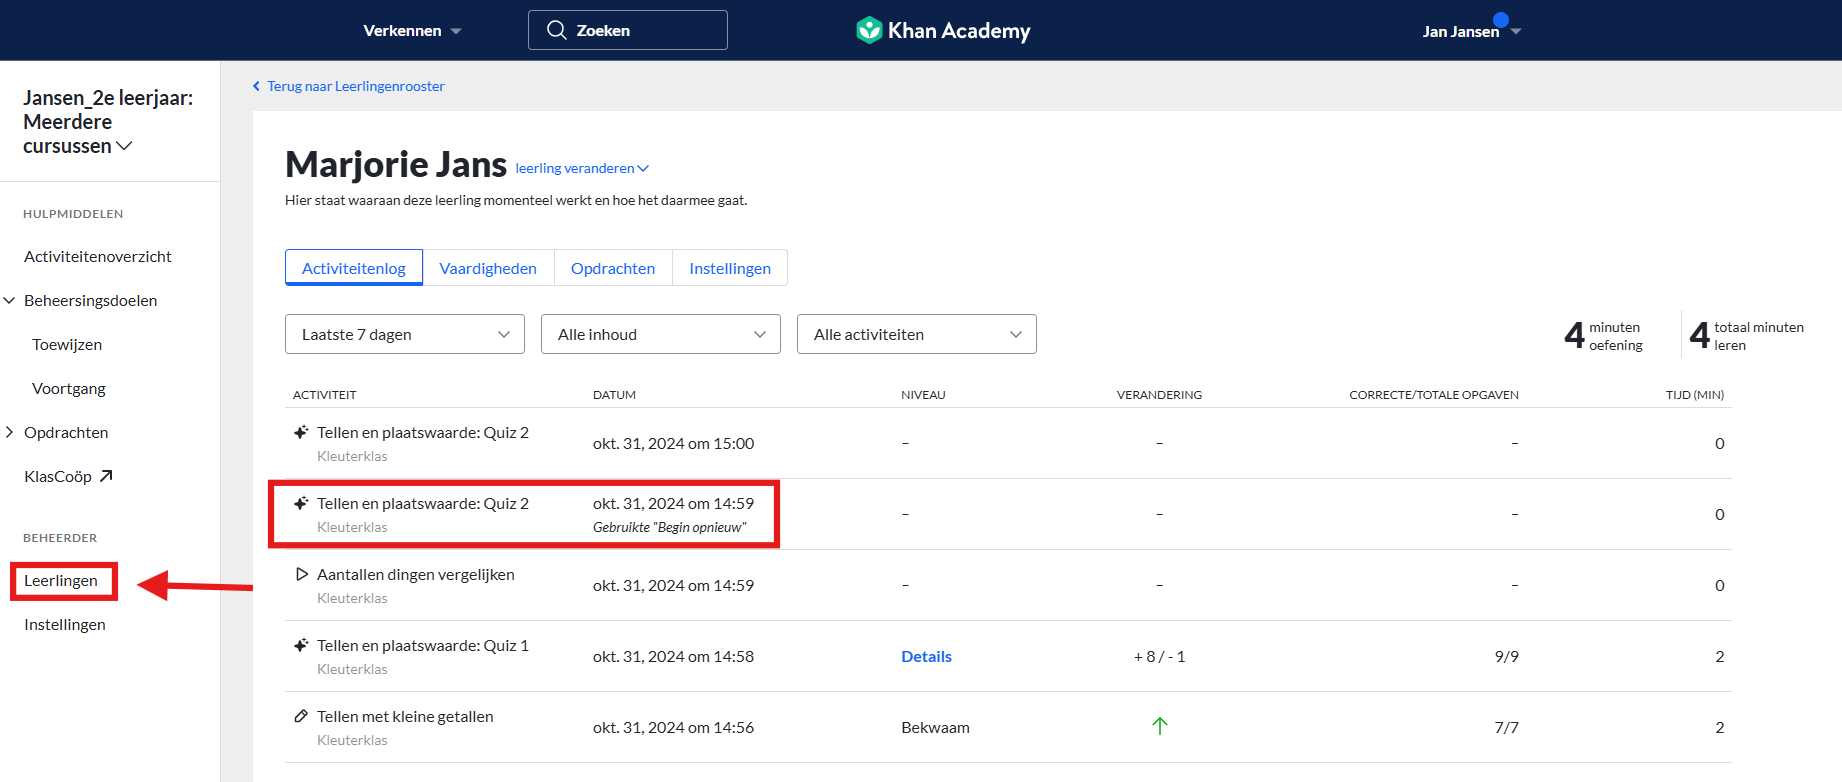The image size is (1842, 782).
Task: Collapse the Beheersingsdoelen sidebar section
Action: click(x=10, y=300)
